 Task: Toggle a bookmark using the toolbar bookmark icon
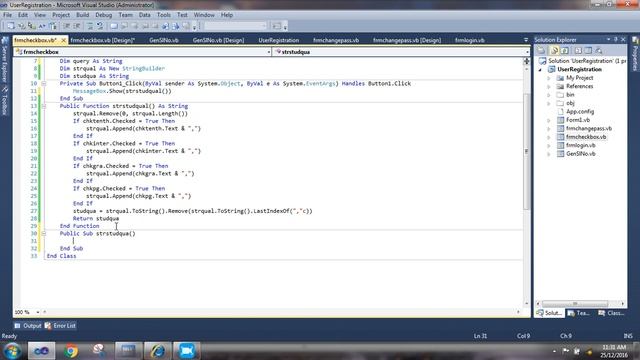[x=114, y=26]
